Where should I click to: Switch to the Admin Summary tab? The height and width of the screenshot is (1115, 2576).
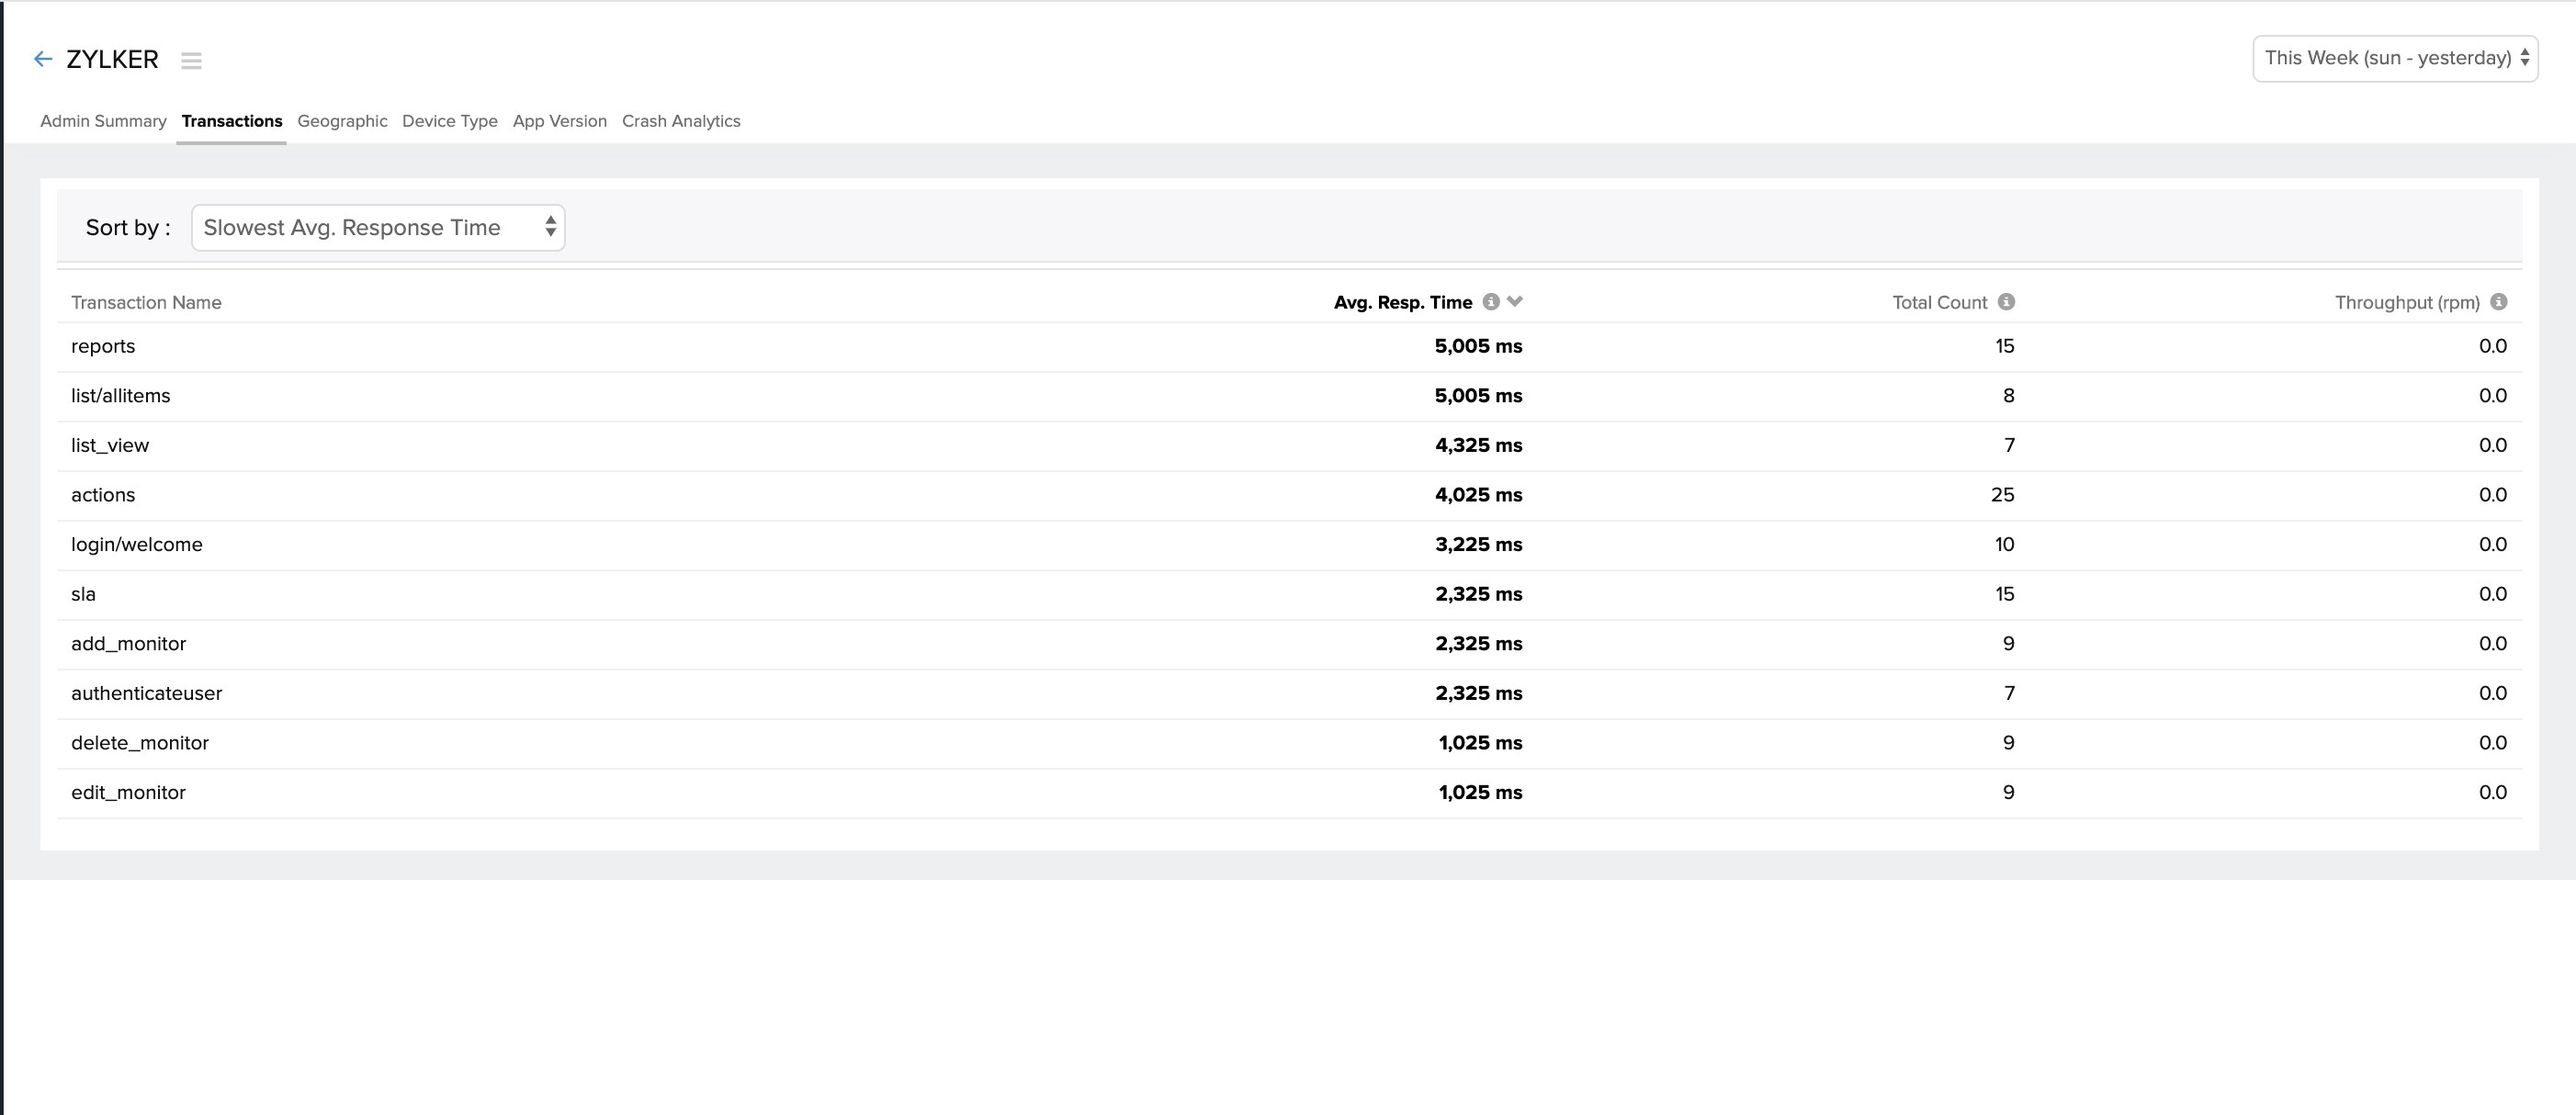103,121
